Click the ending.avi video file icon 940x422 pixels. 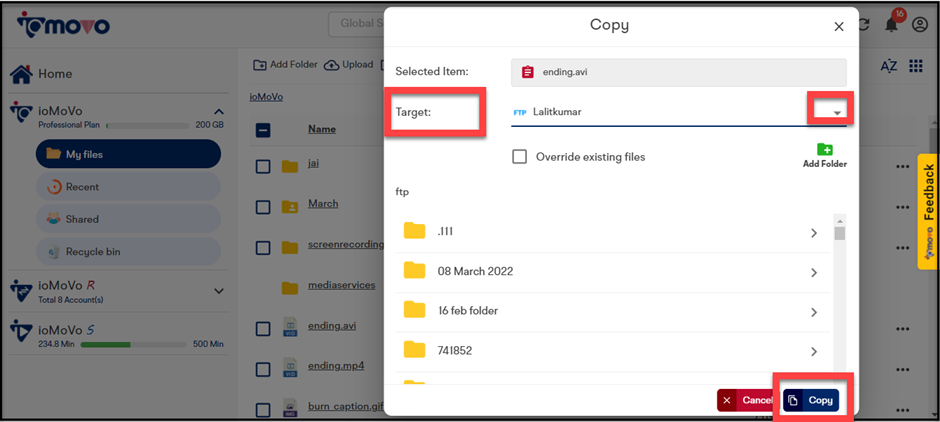click(290, 328)
